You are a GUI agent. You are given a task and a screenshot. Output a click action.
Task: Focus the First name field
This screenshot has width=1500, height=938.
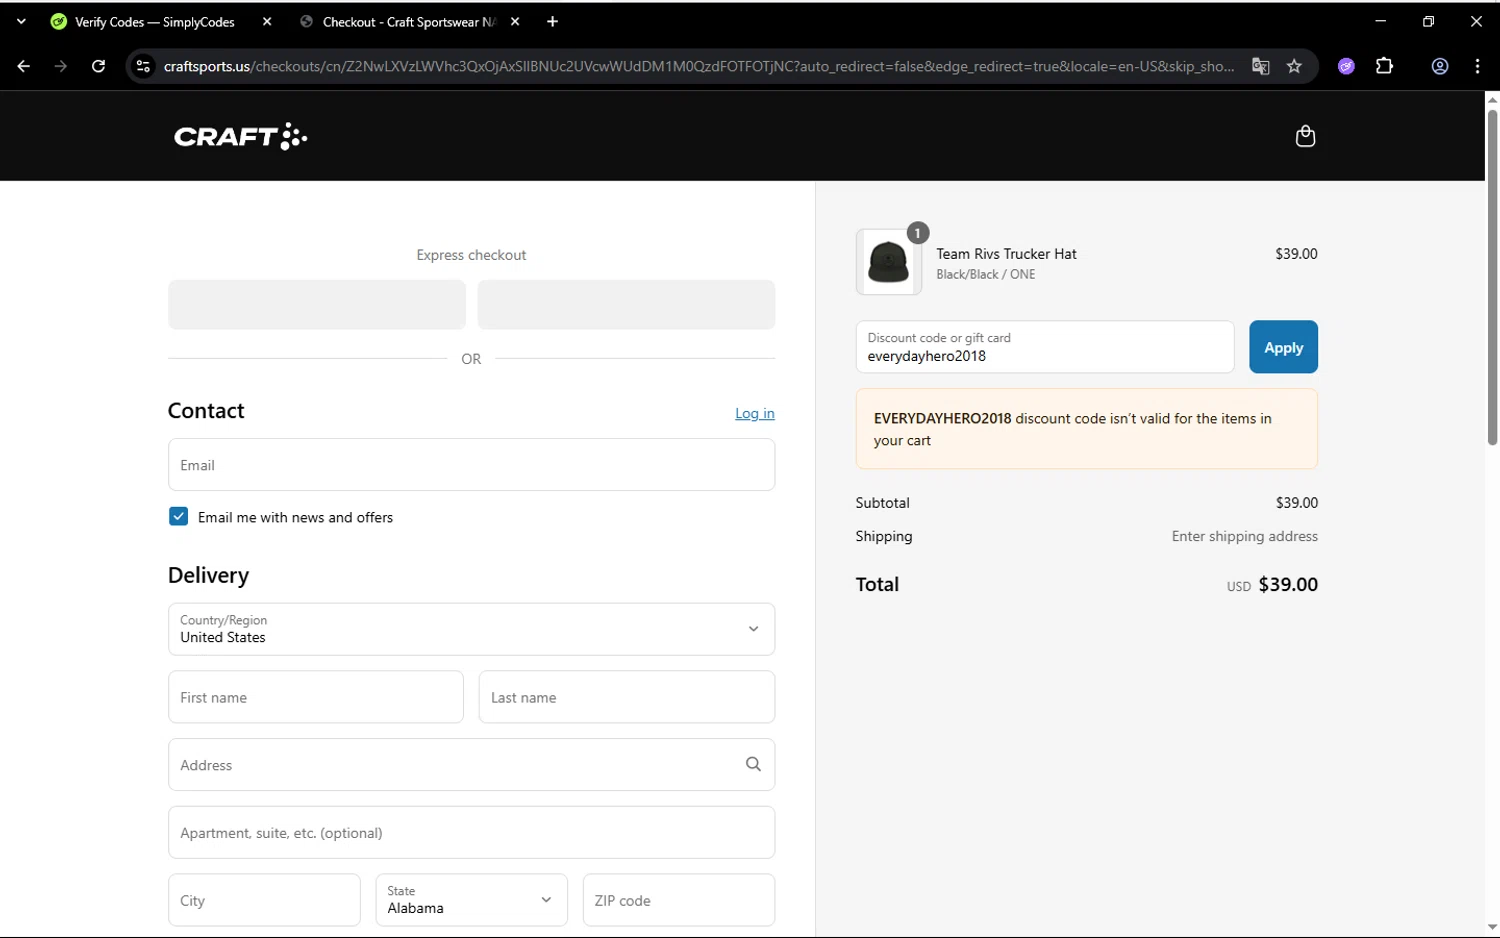(316, 697)
